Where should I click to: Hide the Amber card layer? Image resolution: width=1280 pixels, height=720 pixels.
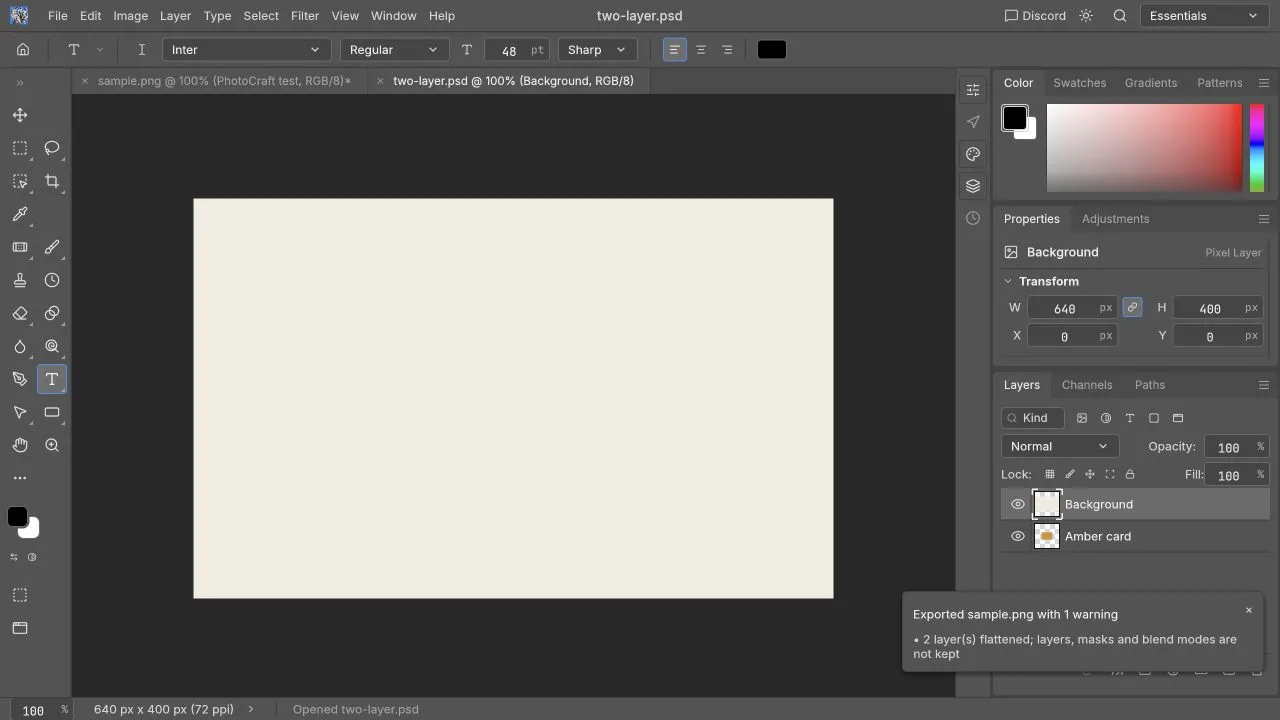tap(1018, 536)
